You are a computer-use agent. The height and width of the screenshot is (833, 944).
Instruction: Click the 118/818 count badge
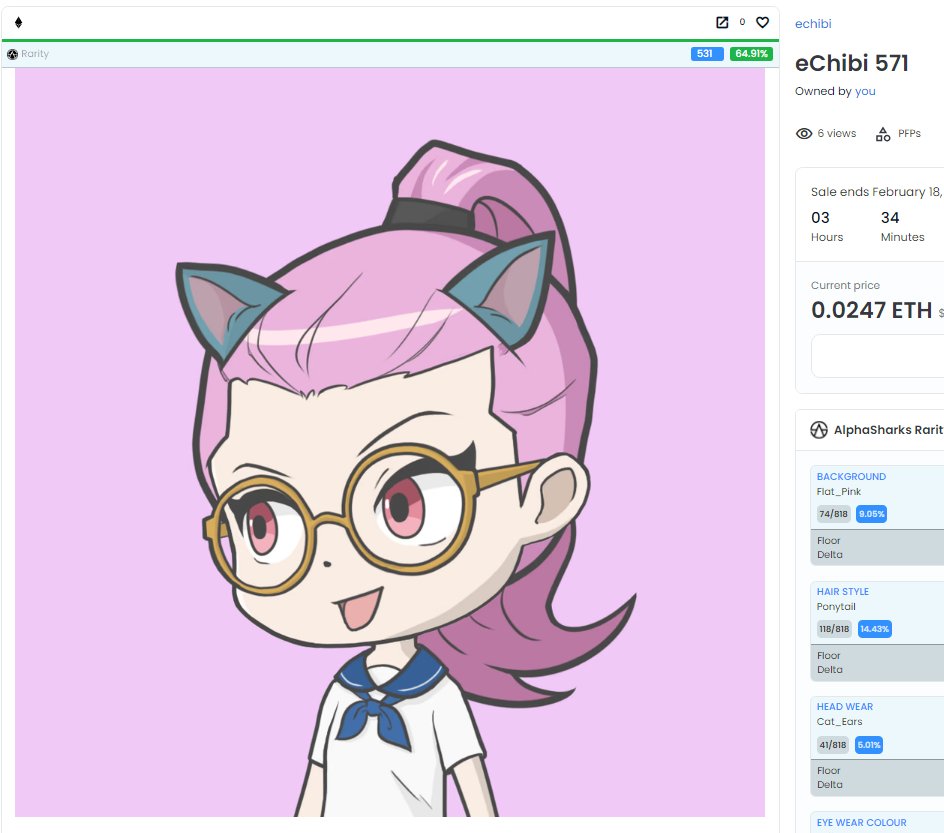[x=834, y=628]
